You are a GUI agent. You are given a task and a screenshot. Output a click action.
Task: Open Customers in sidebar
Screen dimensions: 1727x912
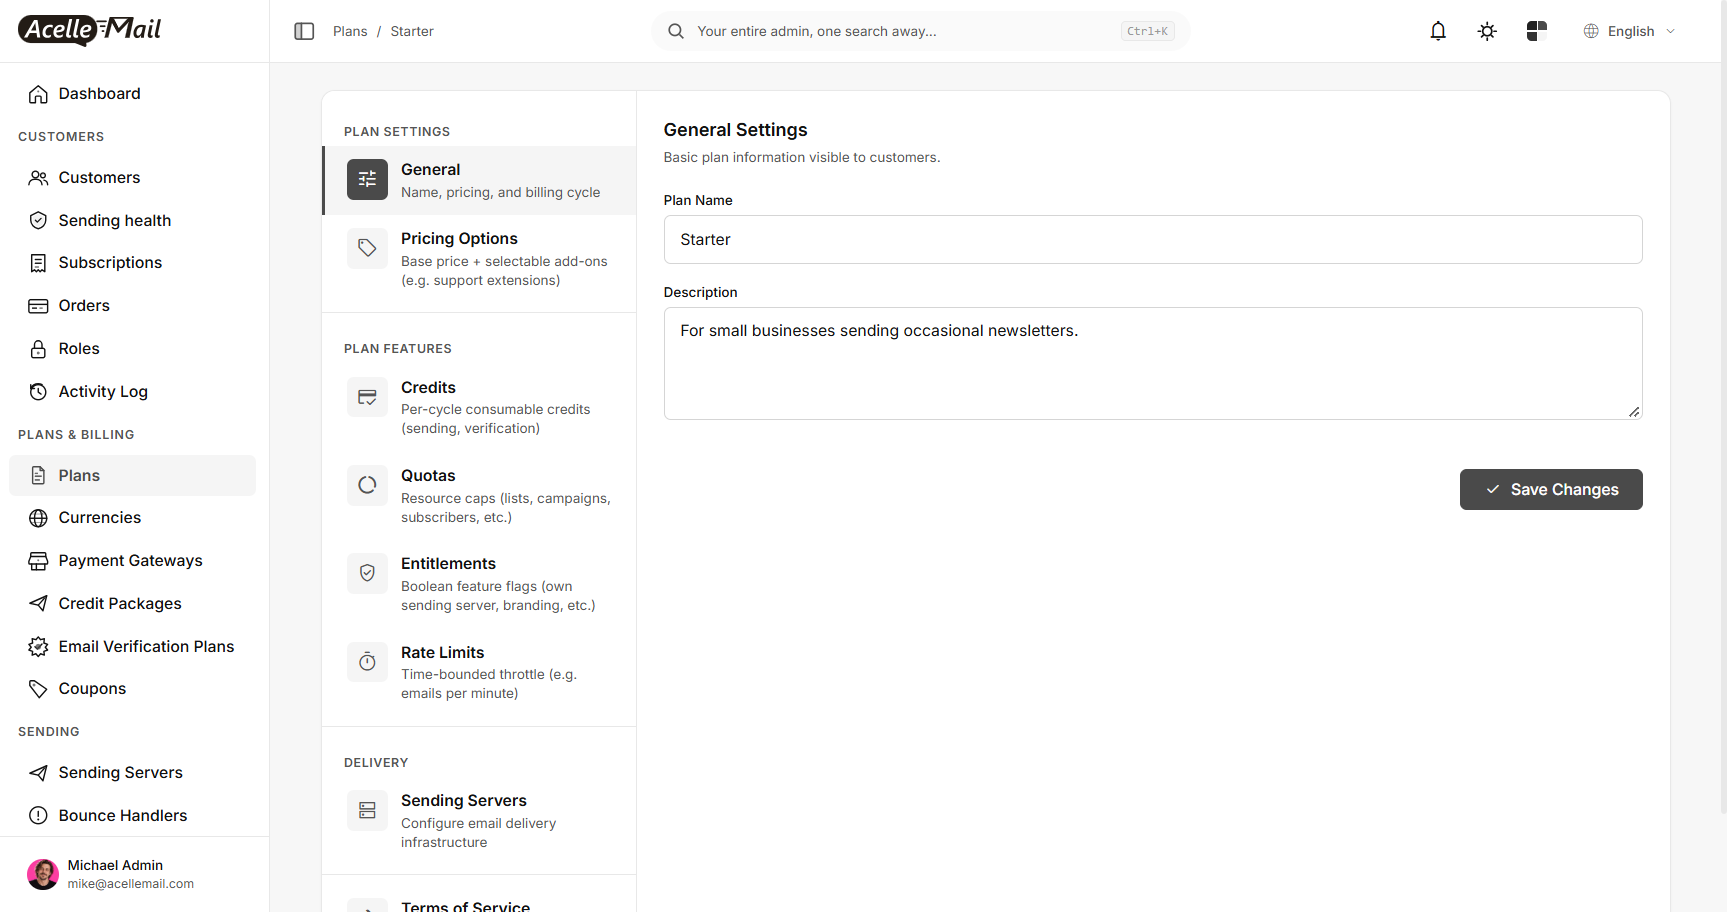coord(132,178)
